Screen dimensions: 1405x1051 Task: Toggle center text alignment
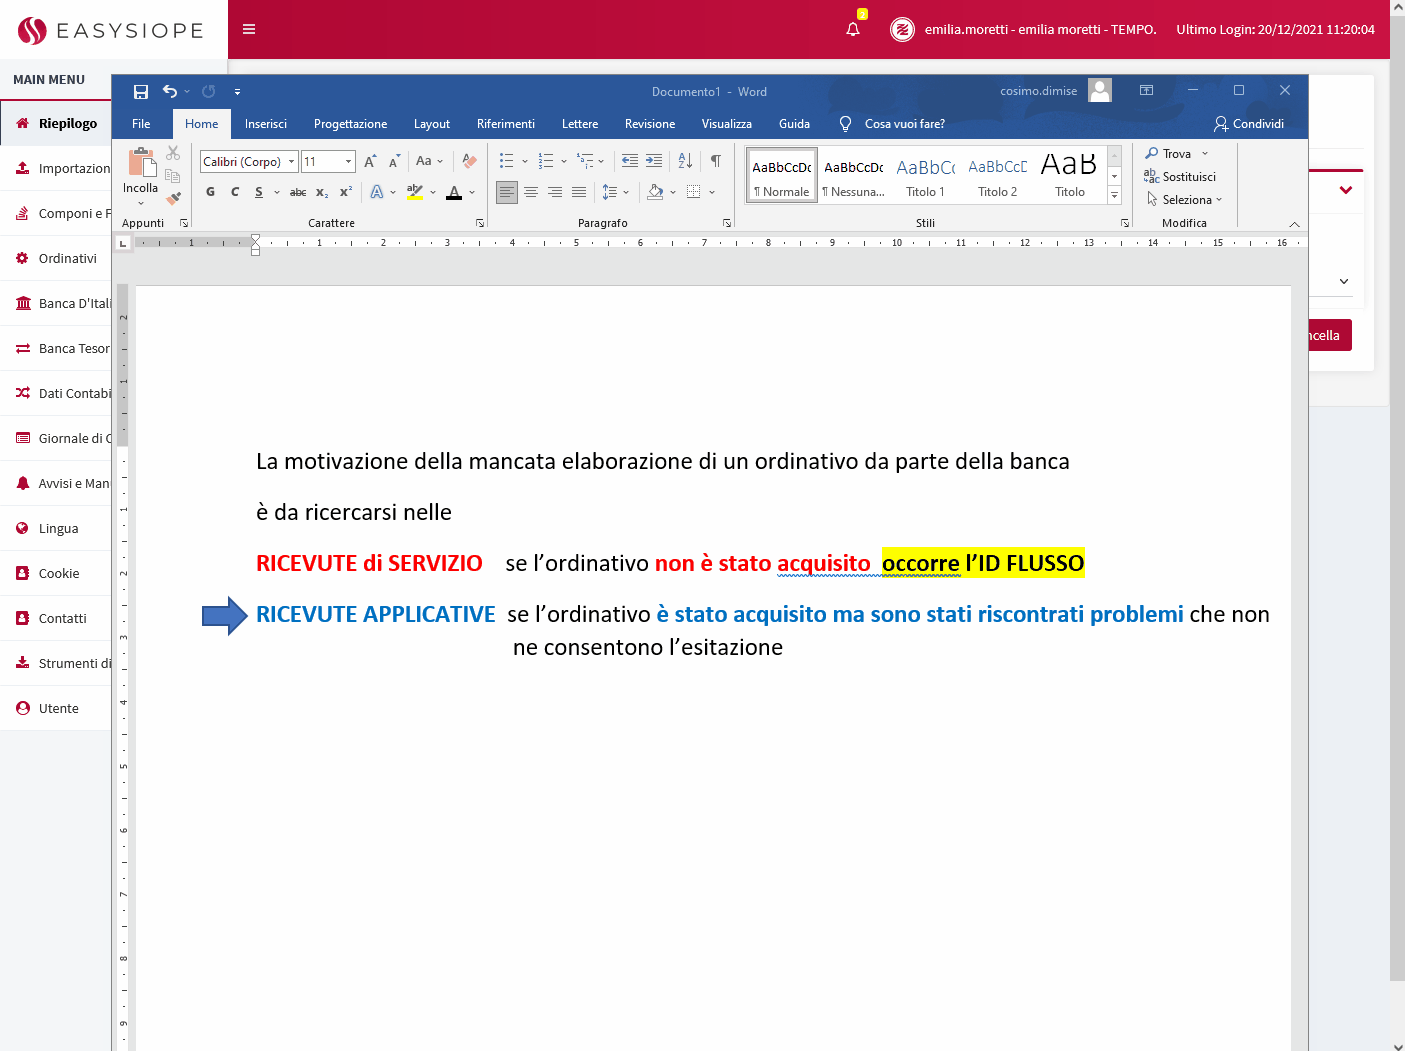coord(531,192)
